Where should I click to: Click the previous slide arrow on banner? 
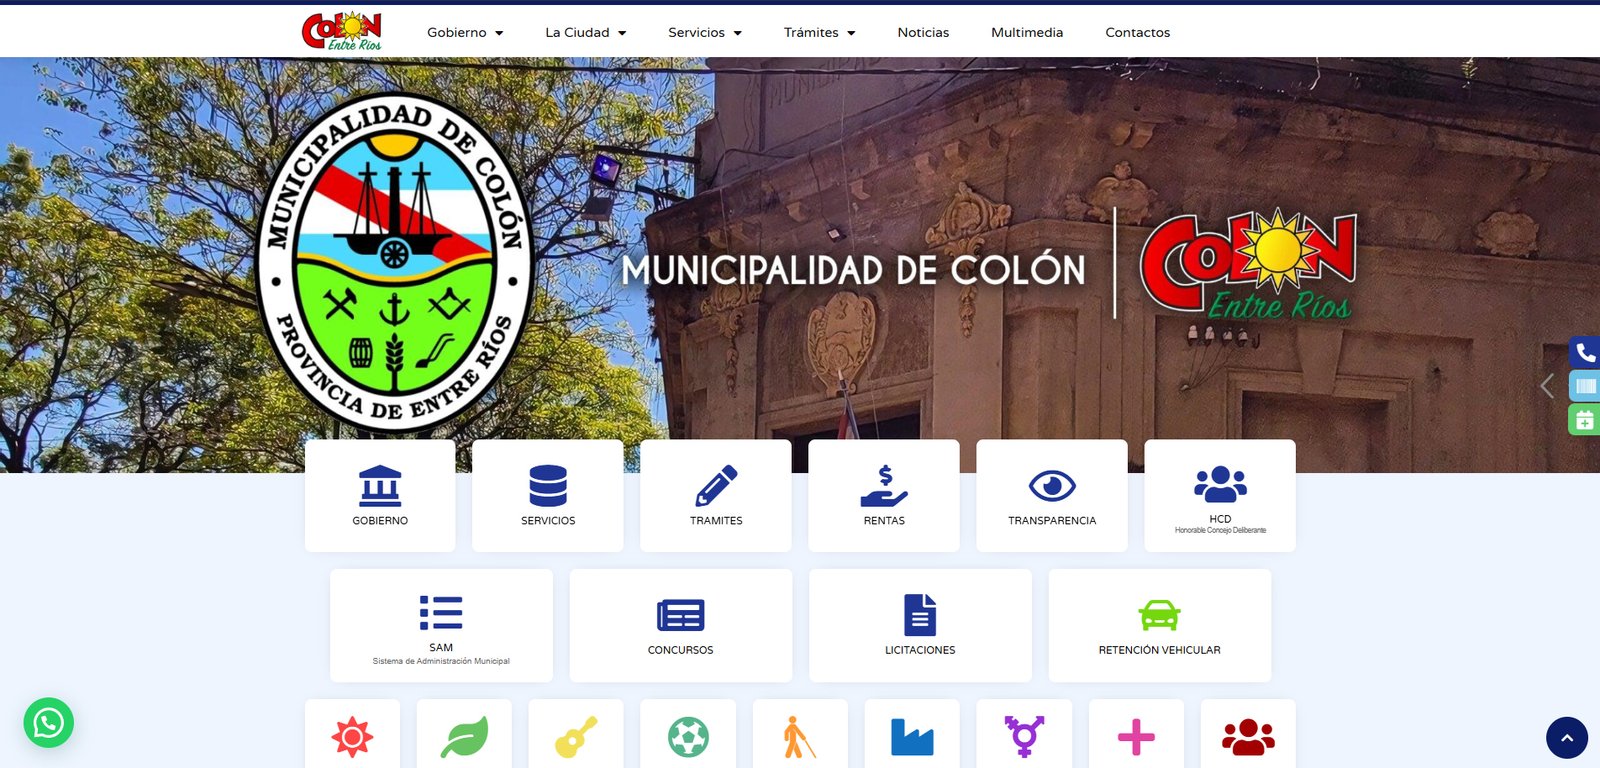pyautogui.click(x=1547, y=386)
